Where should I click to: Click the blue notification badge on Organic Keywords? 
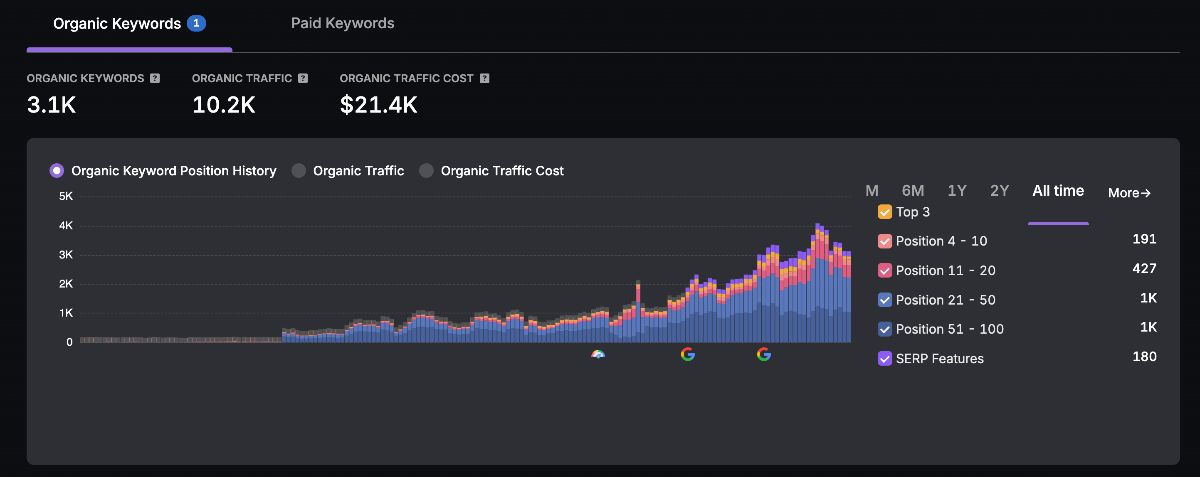pos(196,23)
